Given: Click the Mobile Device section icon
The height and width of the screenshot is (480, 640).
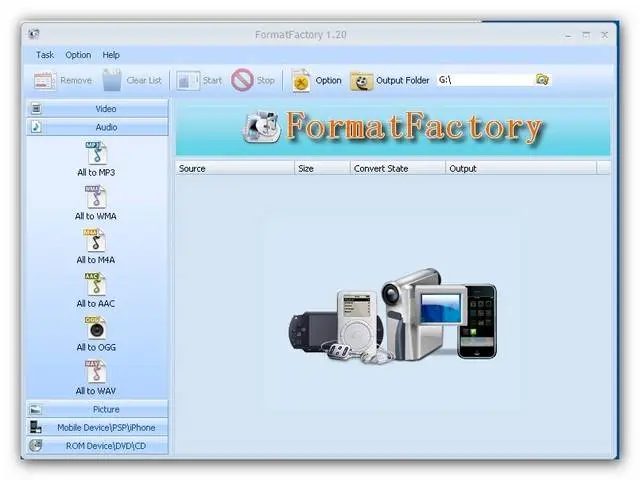Looking at the screenshot, I should (x=36, y=427).
